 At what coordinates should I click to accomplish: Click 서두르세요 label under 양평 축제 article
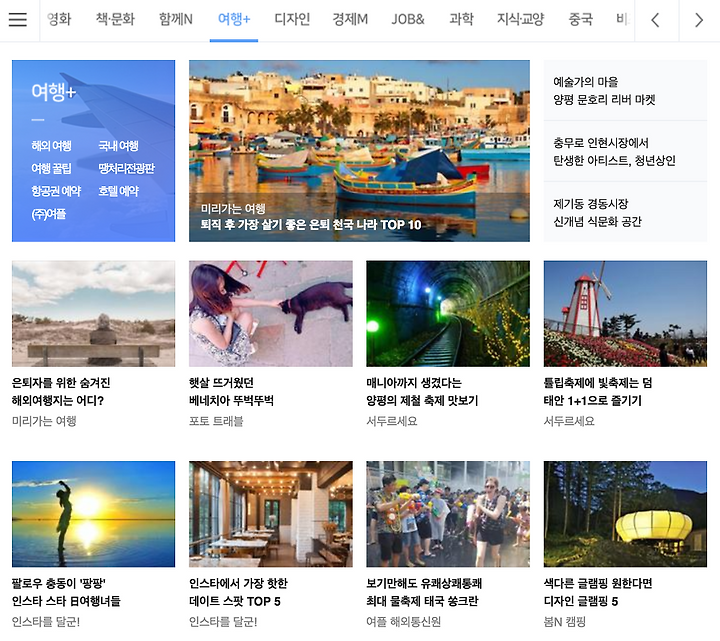392,421
